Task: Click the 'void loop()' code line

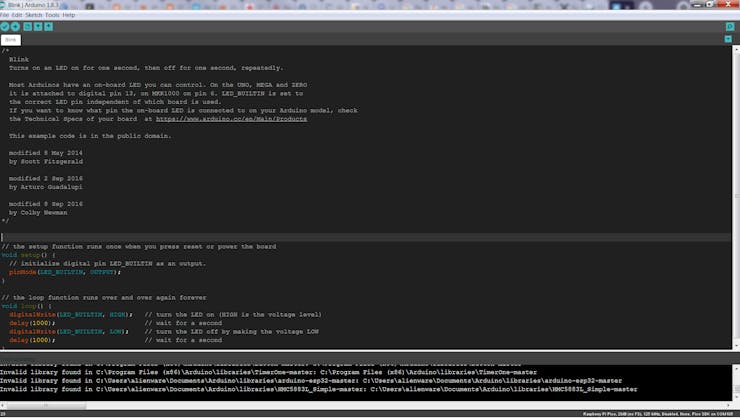Action: (x=26, y=306)
